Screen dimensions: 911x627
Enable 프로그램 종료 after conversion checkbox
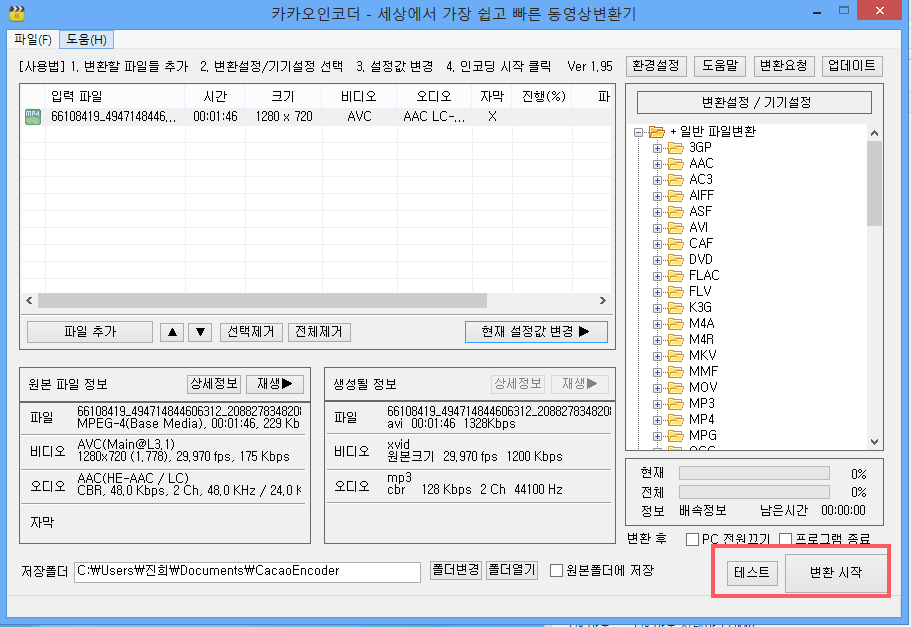click(x=786, y=539)
